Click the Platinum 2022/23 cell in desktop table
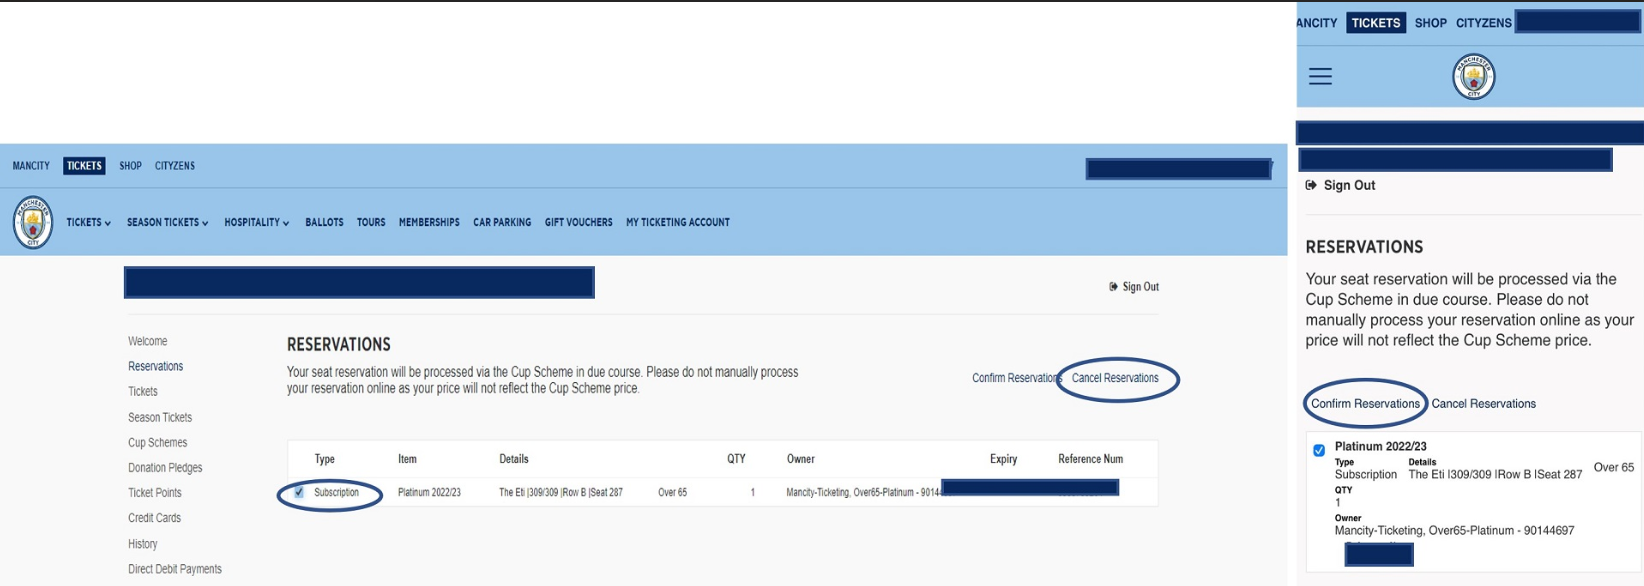Screen dimensions: 1644x586 [429, 493]
